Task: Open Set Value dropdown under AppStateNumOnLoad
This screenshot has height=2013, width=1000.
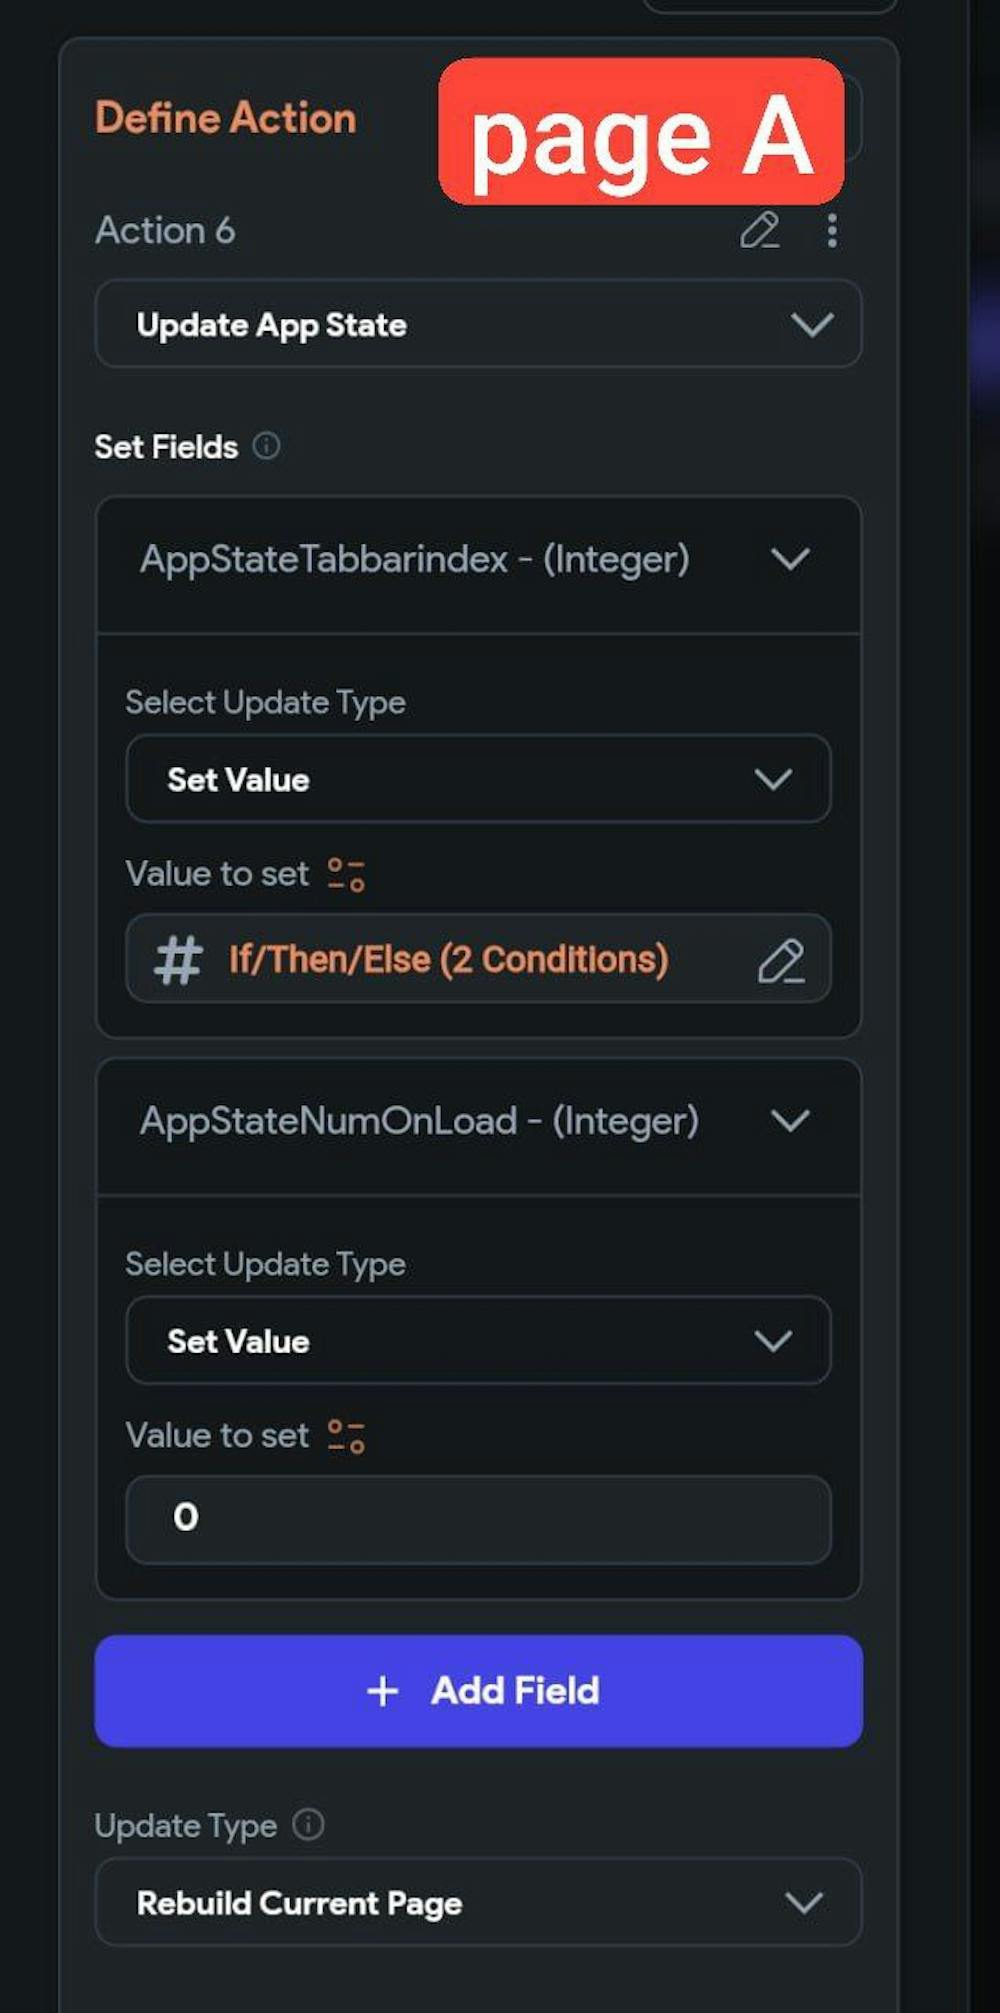Action: click(x=478, y=1341)
